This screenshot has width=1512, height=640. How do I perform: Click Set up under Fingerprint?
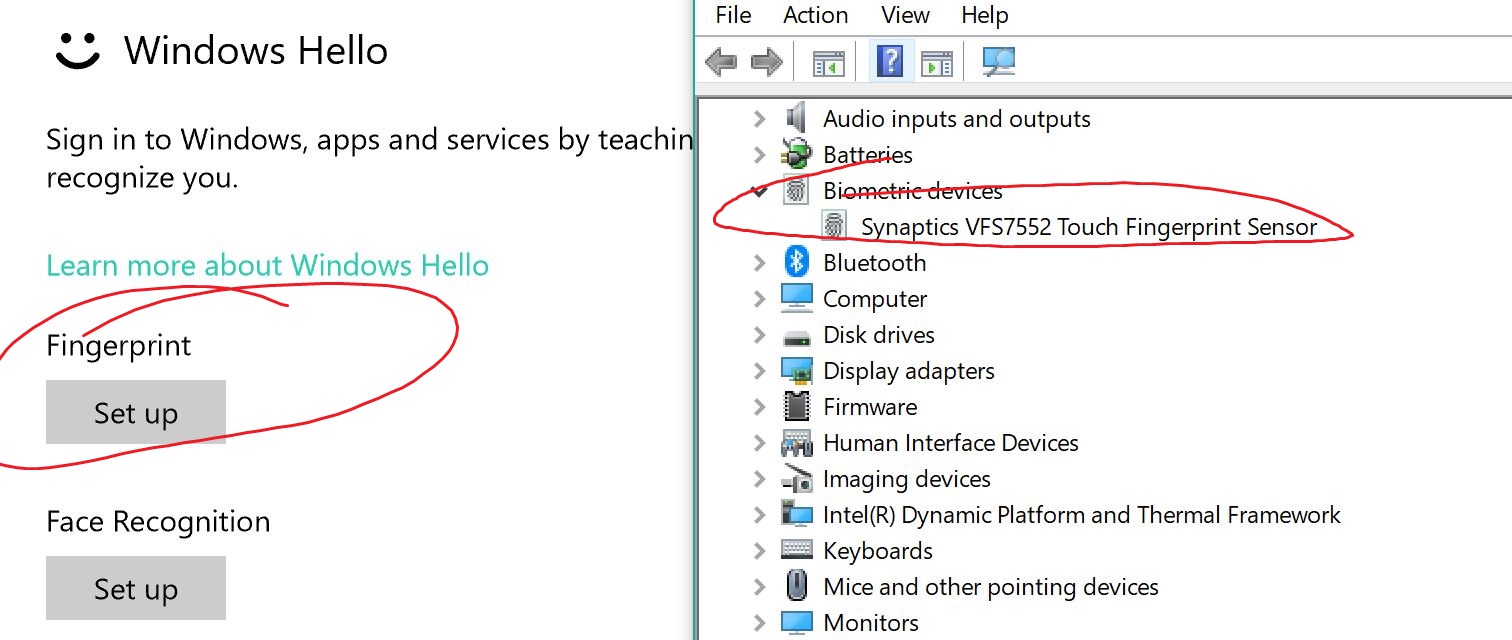point(136,412)
